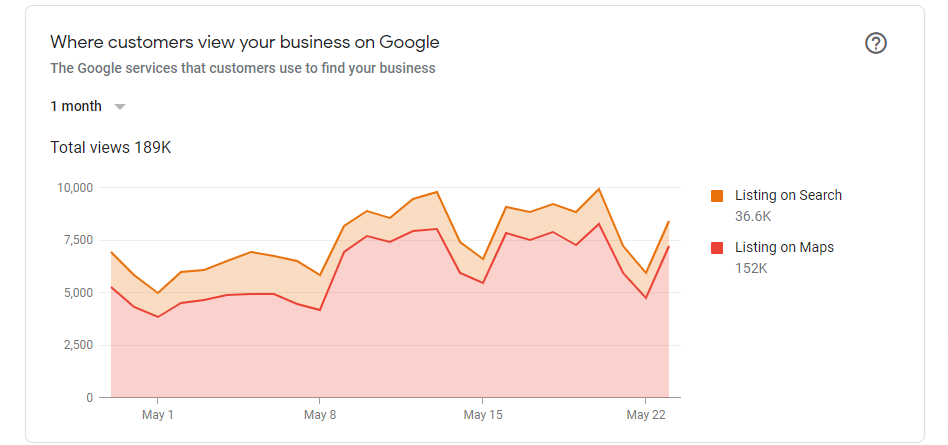The image size is (948, 445).
Task: Click the red Listing on Maps swatch
Action: pos(717,247)
